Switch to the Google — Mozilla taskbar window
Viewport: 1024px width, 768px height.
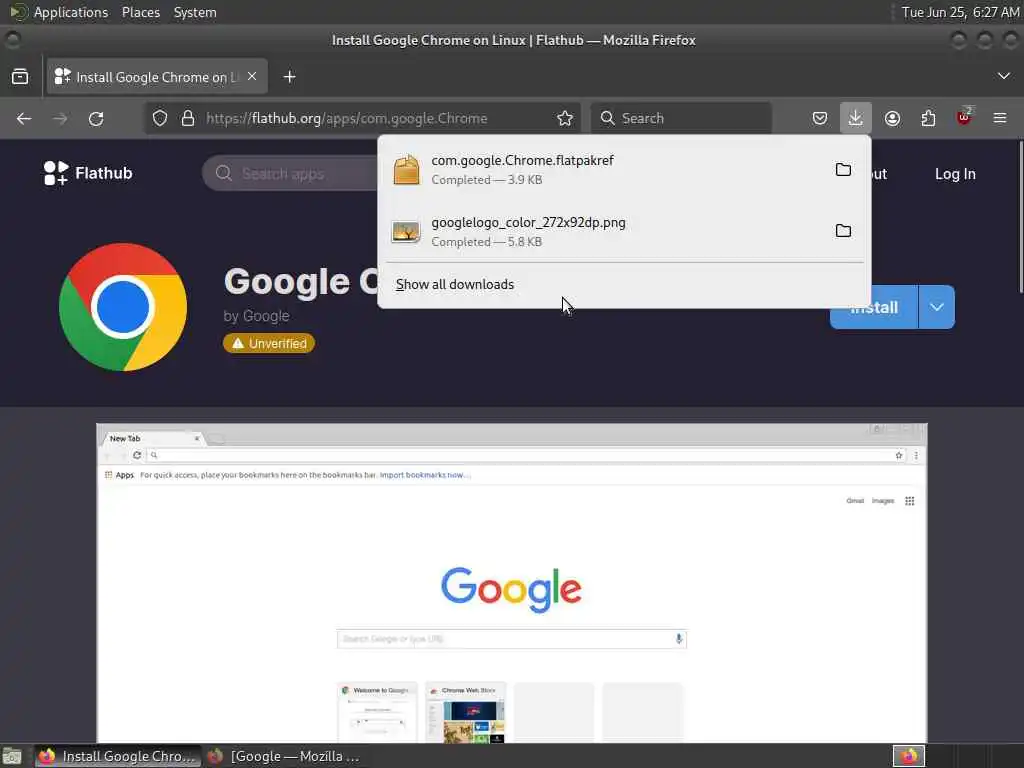283,756
